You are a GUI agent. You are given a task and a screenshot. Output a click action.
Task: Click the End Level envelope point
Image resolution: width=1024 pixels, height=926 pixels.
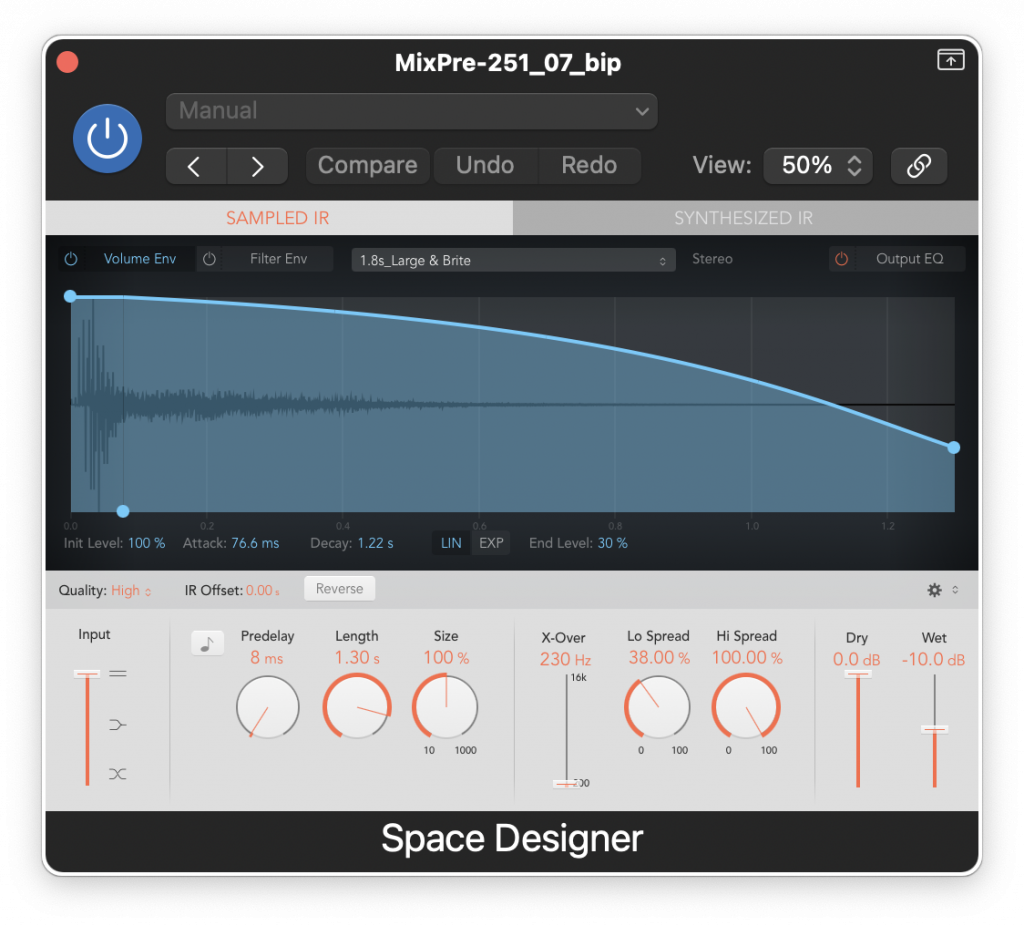(x=953, y=447)
